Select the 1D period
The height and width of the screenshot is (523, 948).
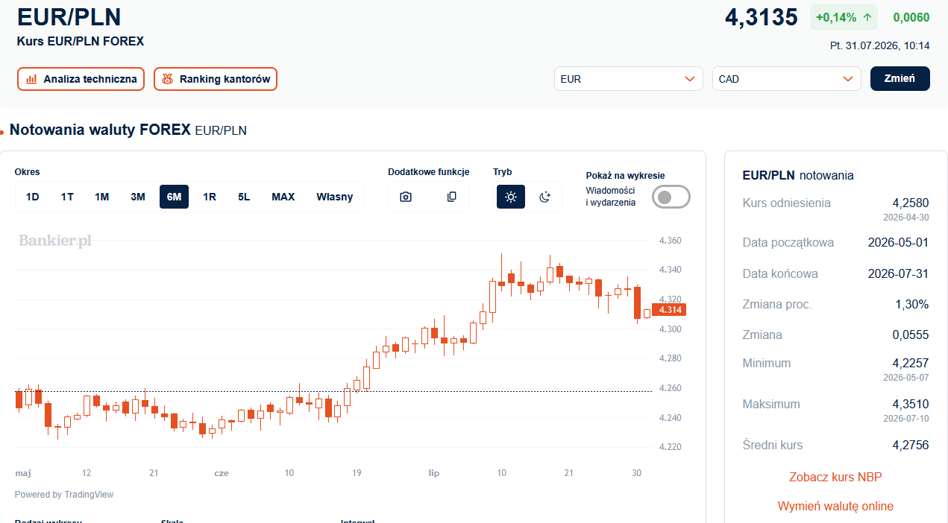coord(33,197)
